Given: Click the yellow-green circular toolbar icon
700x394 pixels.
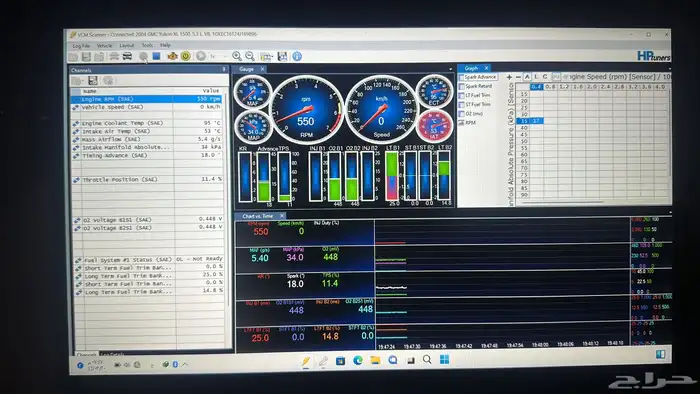Looking at the screenshot, I should coord(186,56).
